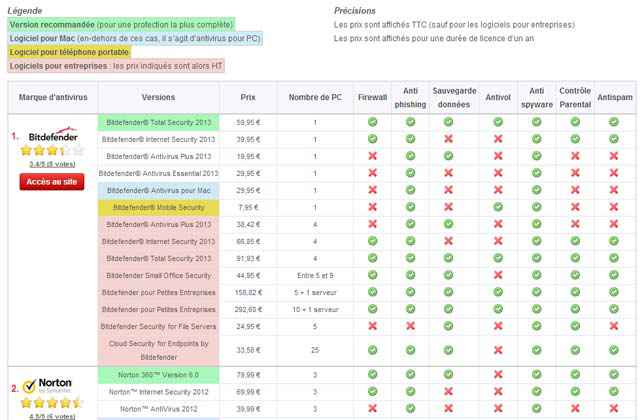The height and width of the screenshot is (420, 640).
Task: Select 'Bitdefender Small Office Security' version name
Action: (158, 276)
